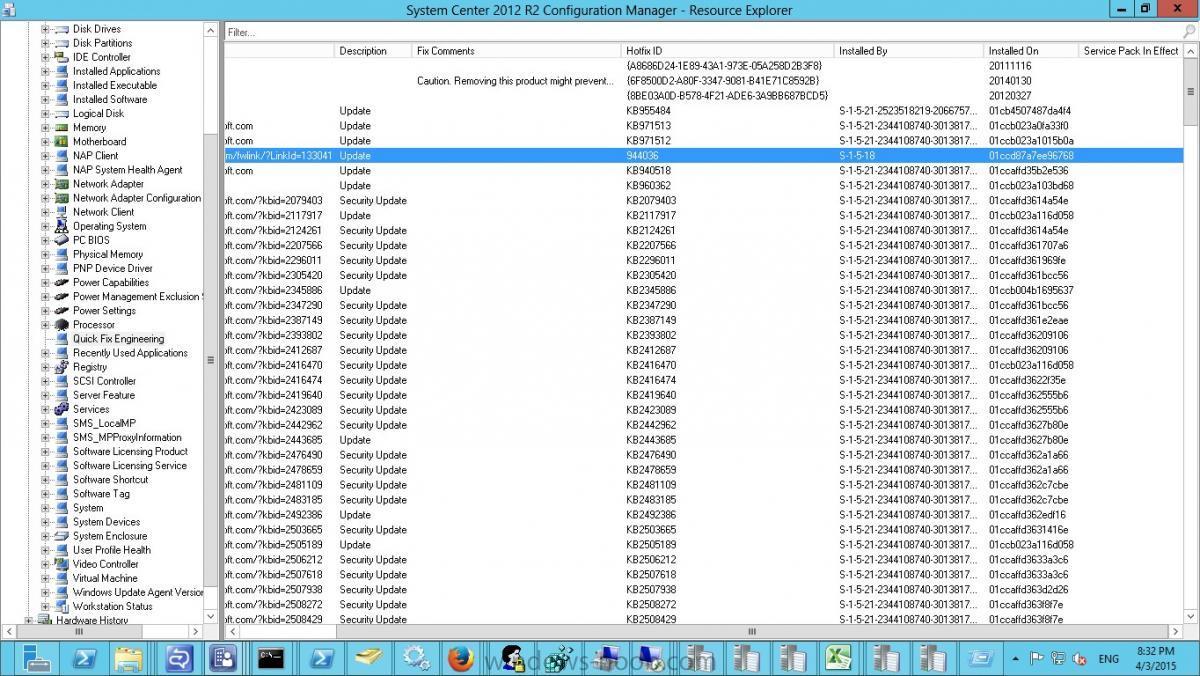Expand the Physical Memory node

45,254
